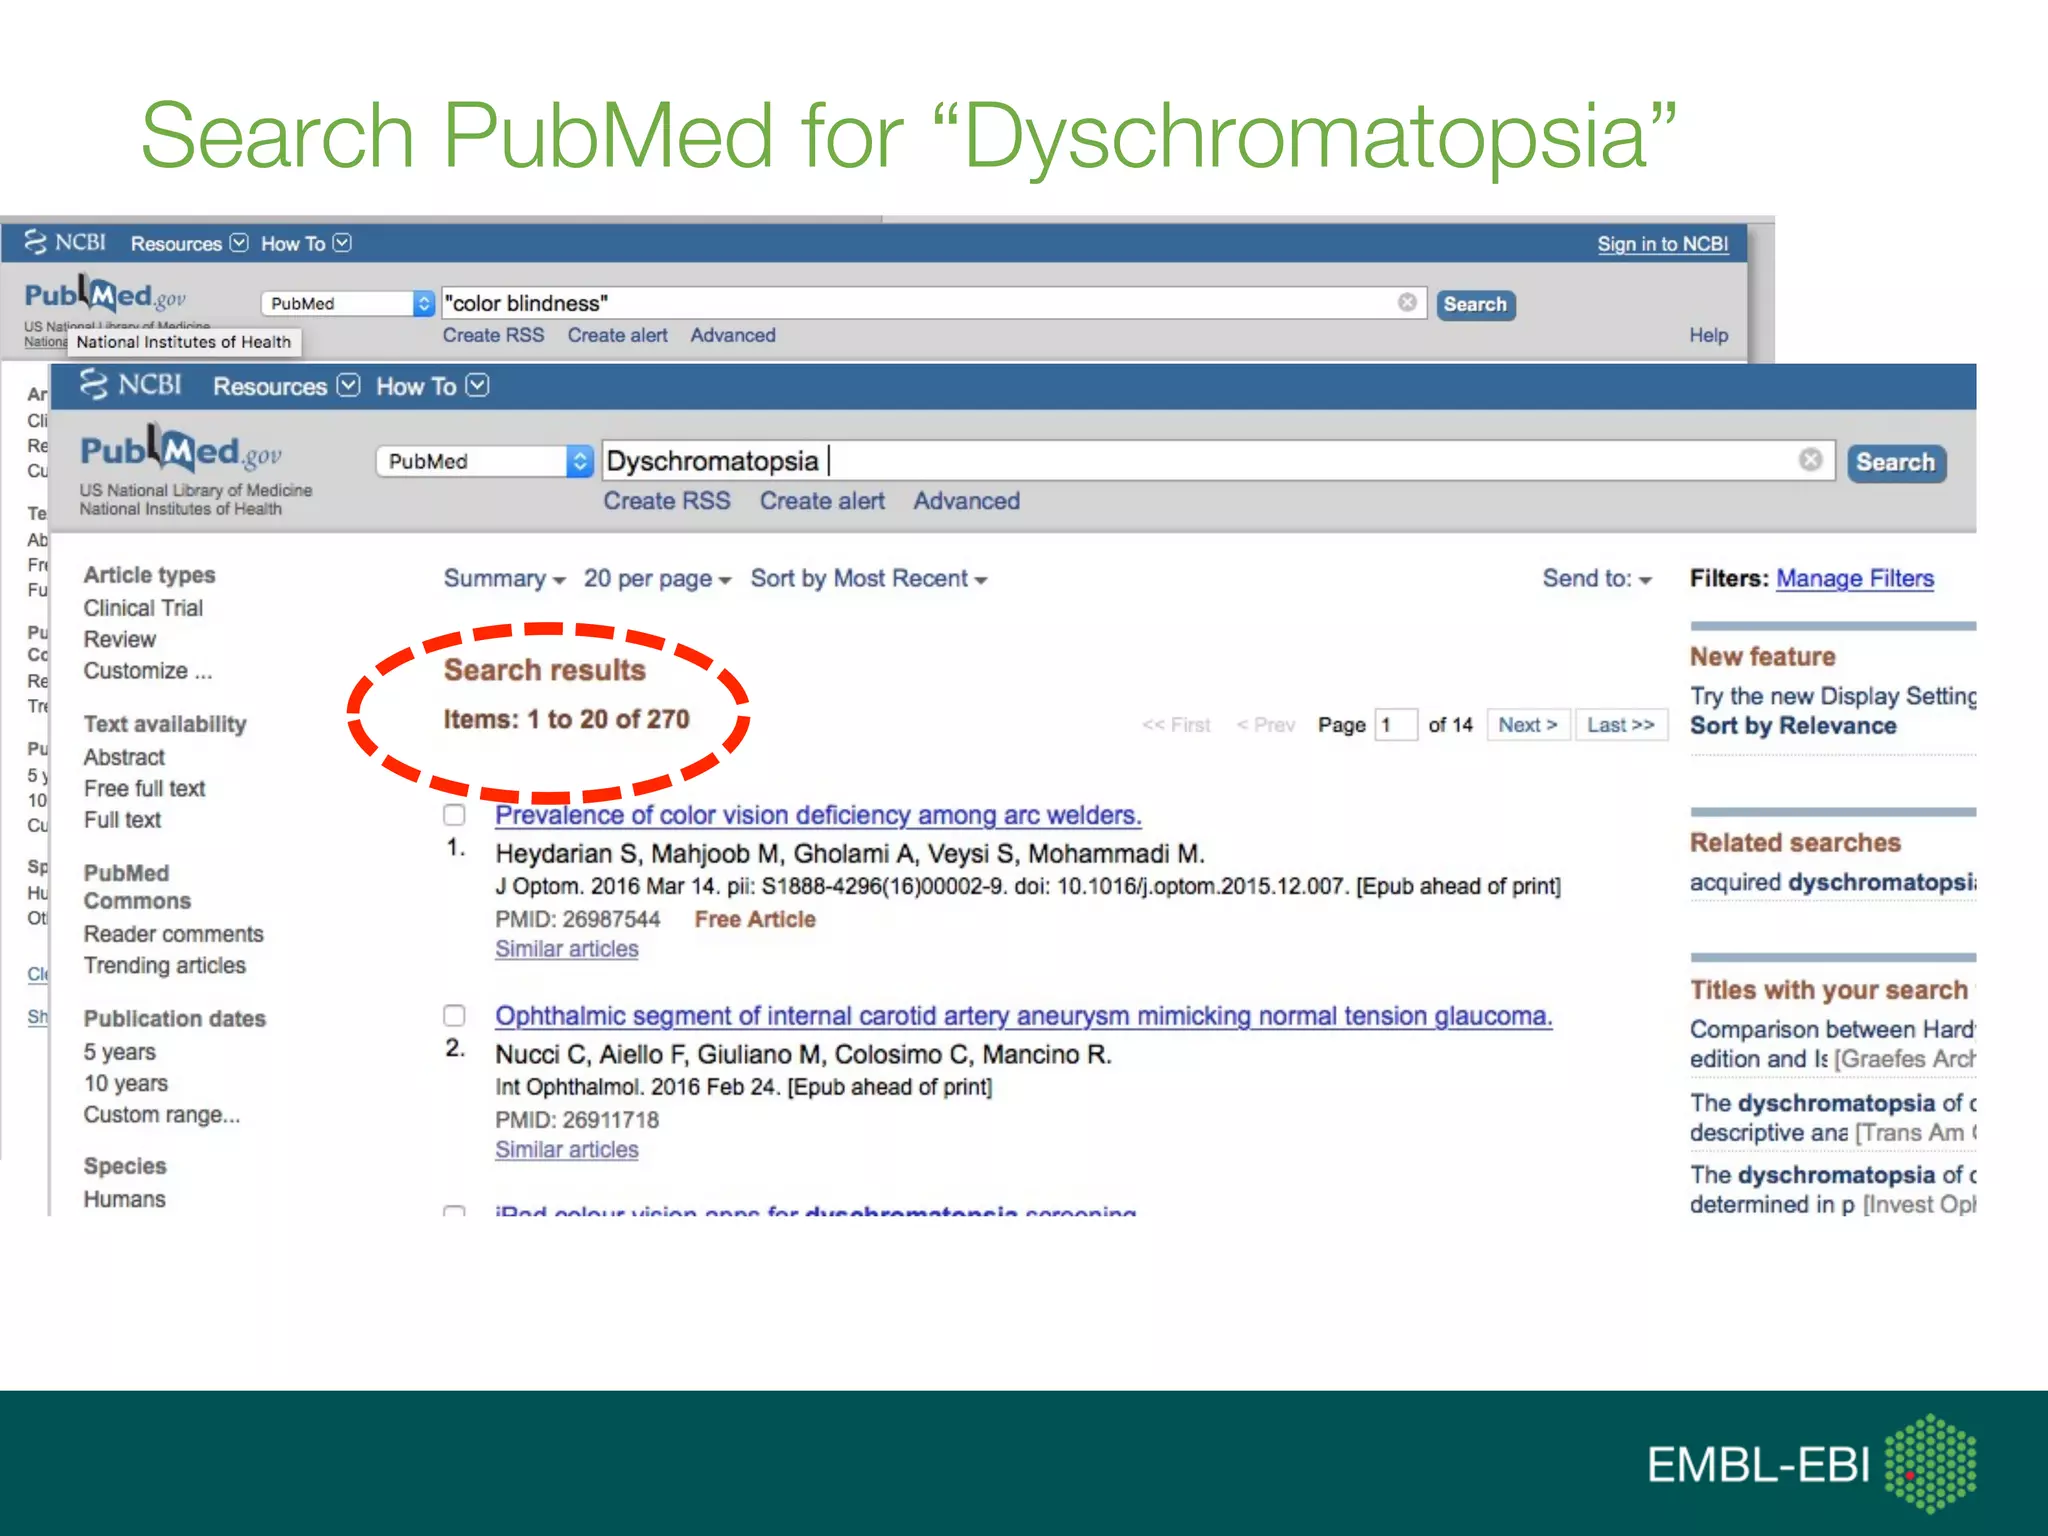Open Similar articles for PMID 26911718
Image resolution: width=2048 pixels, height=1536 pixels.
coord(567,1150)
